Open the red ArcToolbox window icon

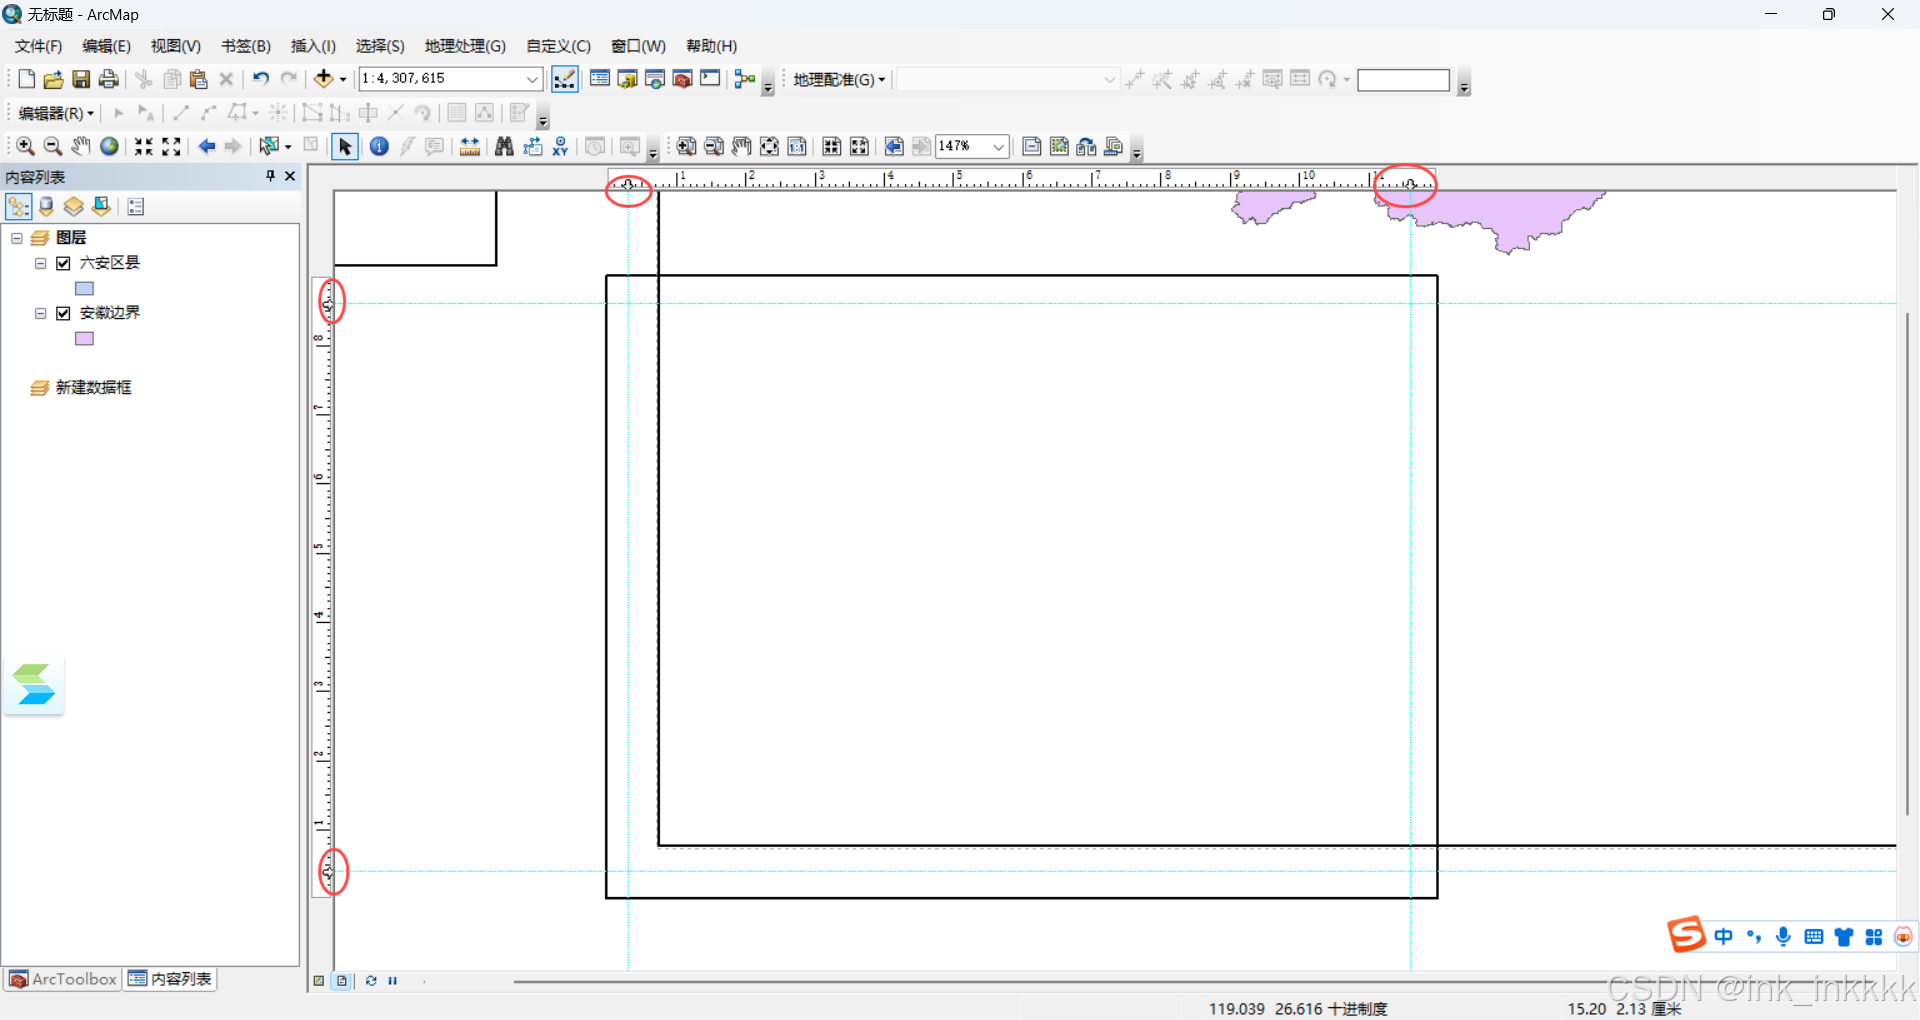coord(683,79)
